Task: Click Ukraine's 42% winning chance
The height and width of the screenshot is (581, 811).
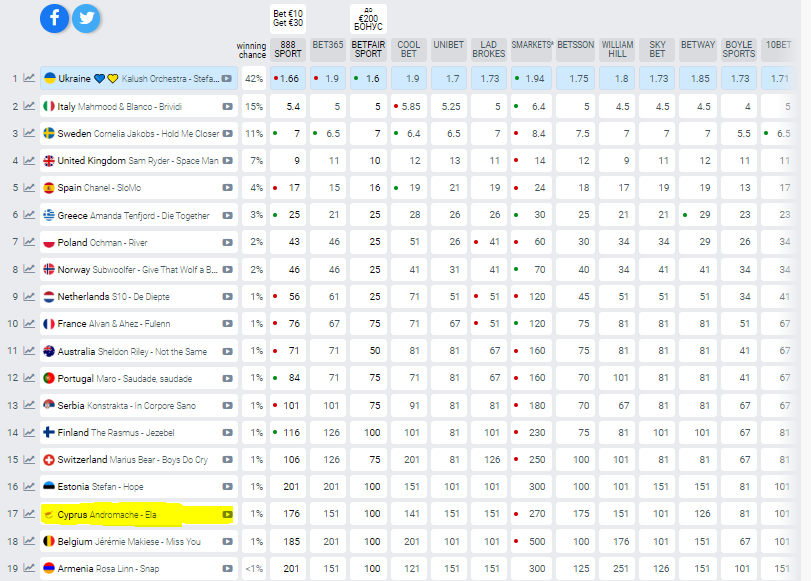Action: (254, 79)
